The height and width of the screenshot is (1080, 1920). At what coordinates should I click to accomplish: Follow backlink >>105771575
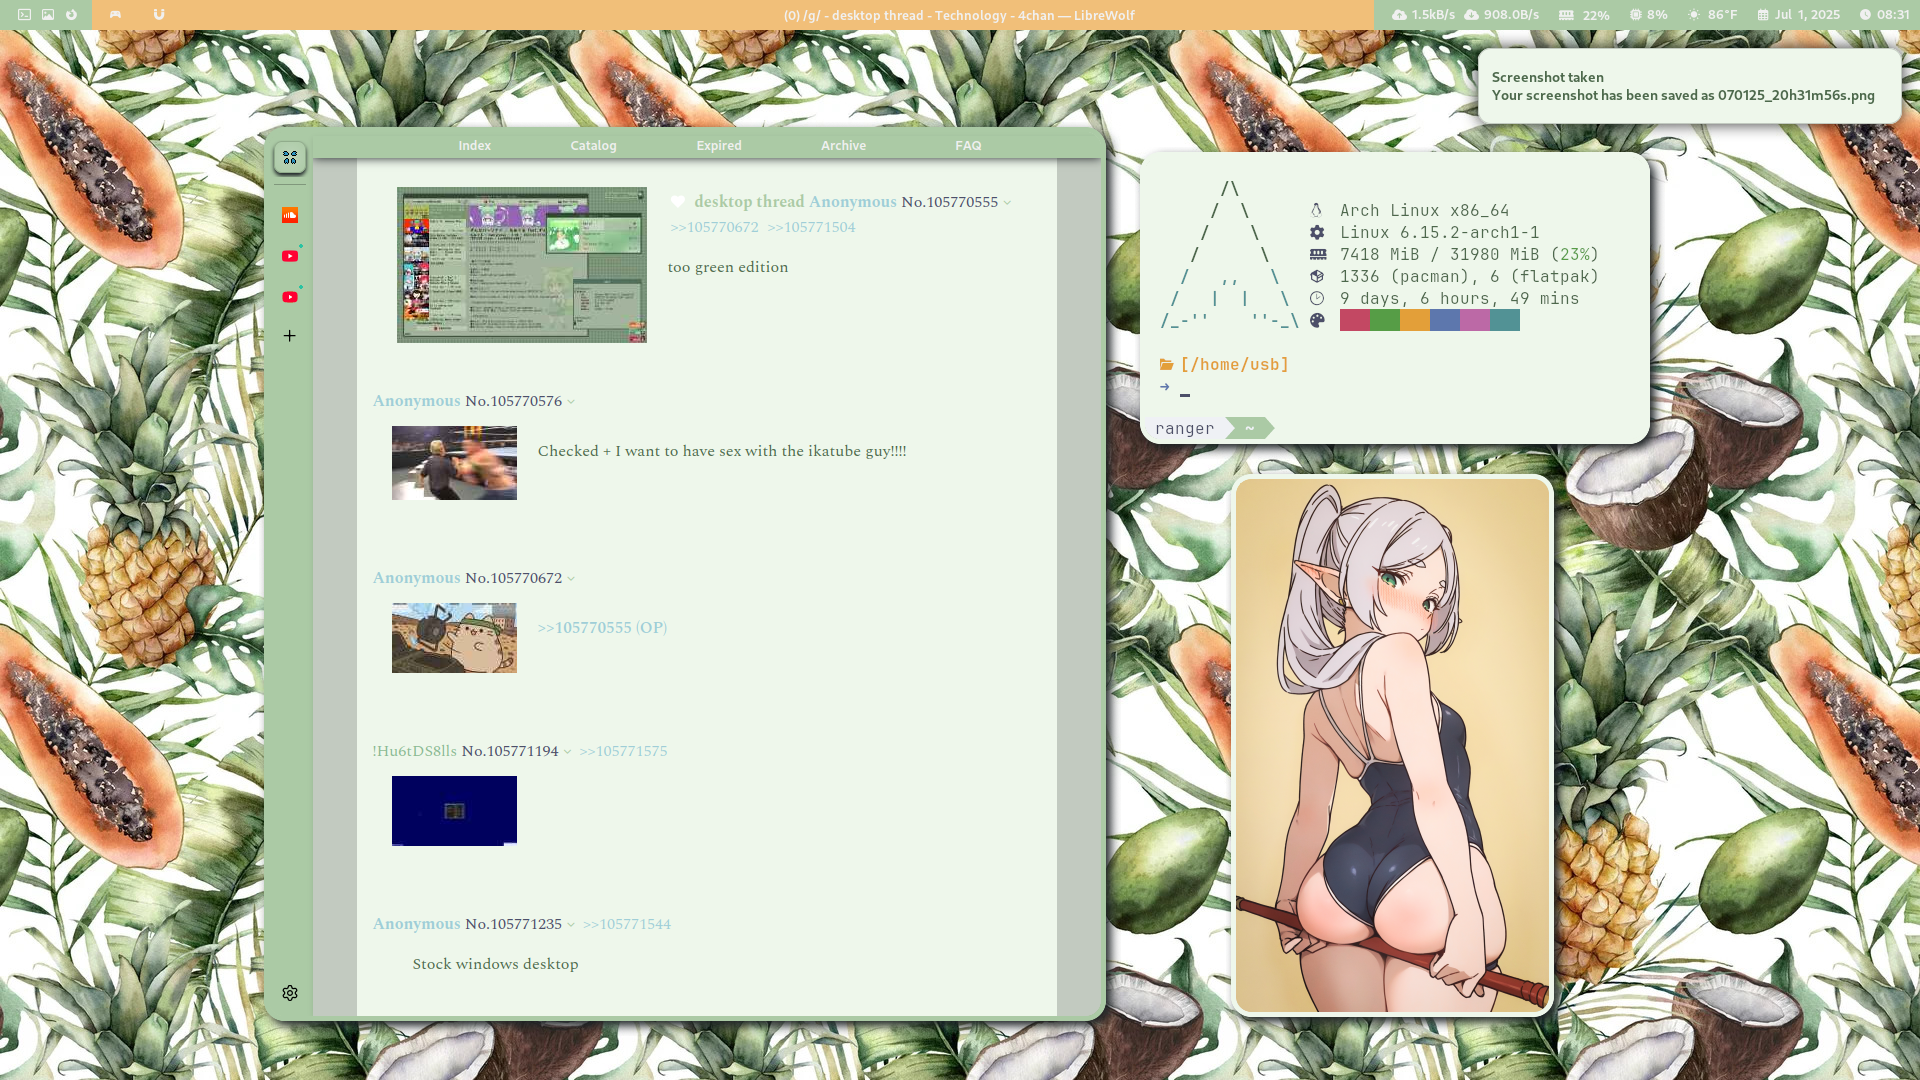click(623, 751)
